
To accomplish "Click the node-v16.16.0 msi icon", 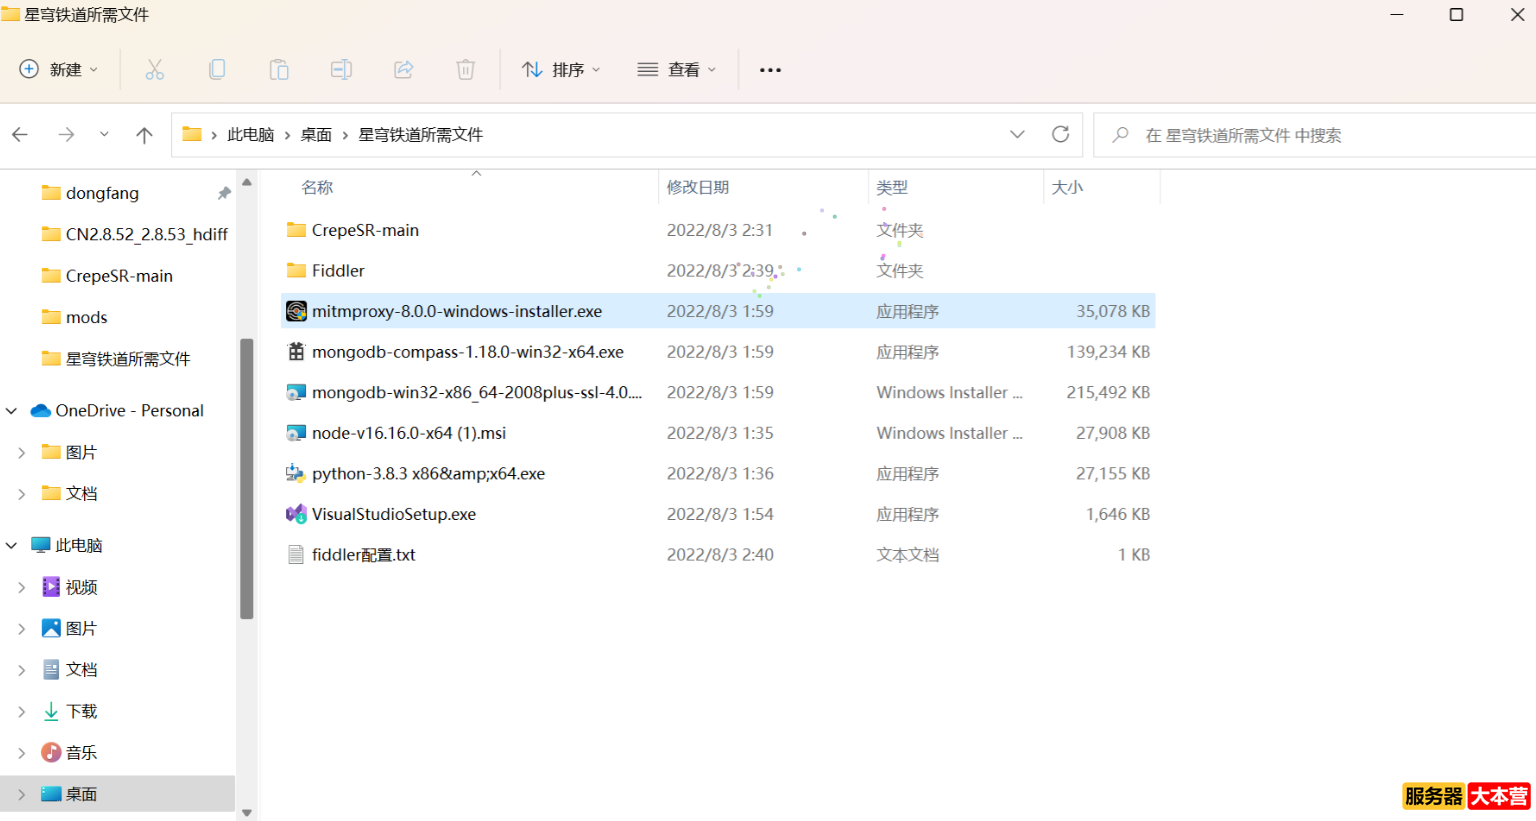I will 296,433.
